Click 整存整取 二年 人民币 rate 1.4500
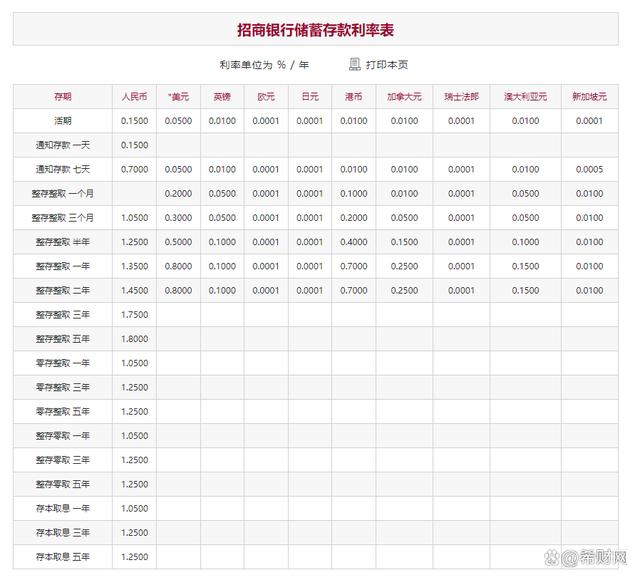The height and width of the screenshot is (580, 640). point(134,291)
